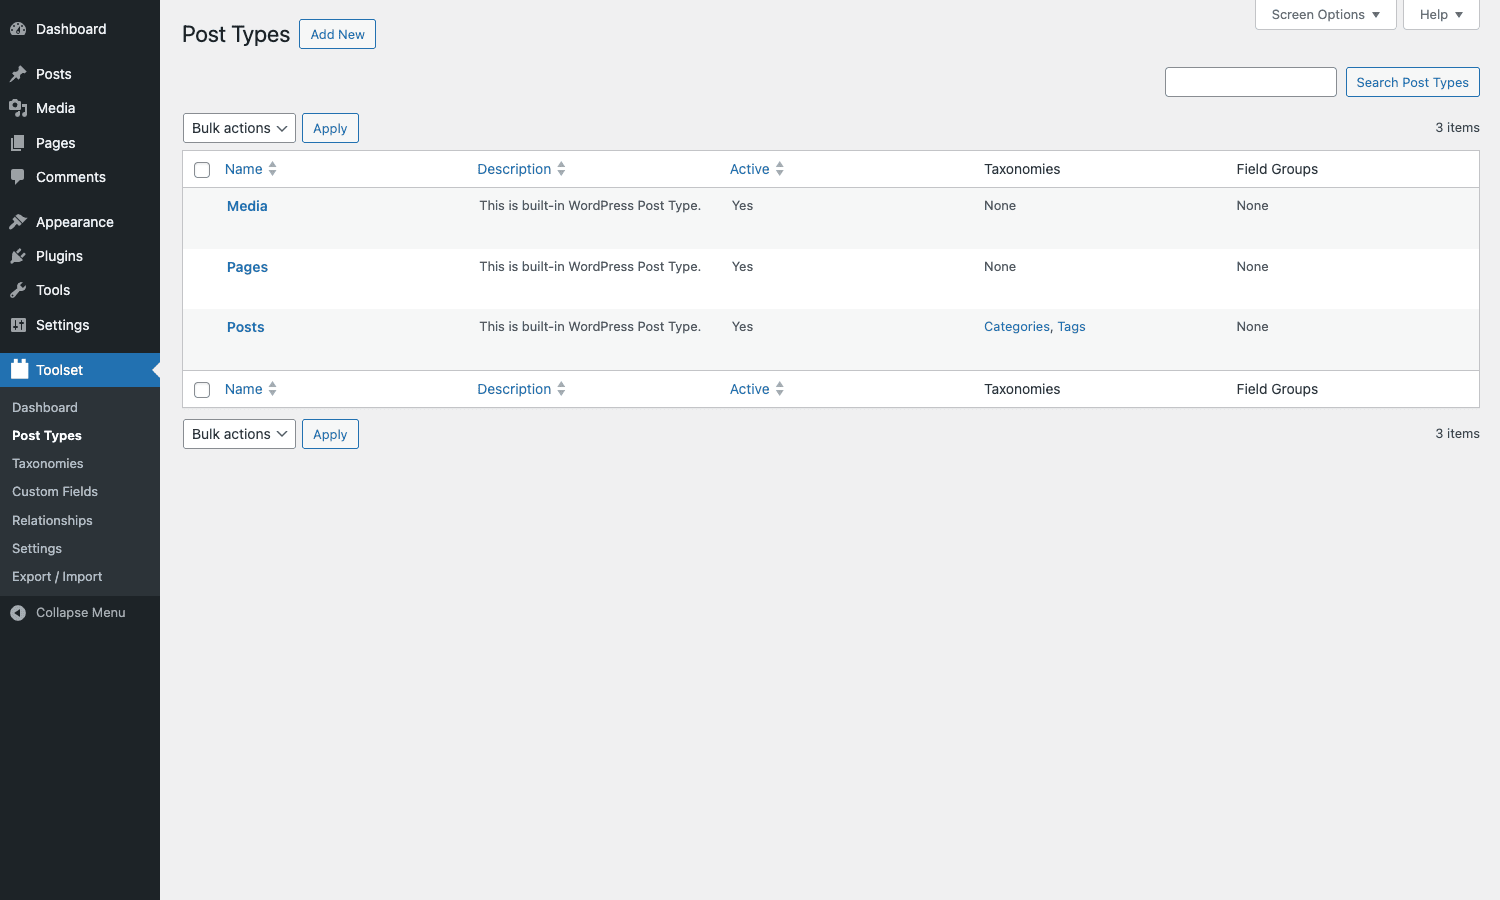
Task: Select Post Types submenu item
Action: 47,435
